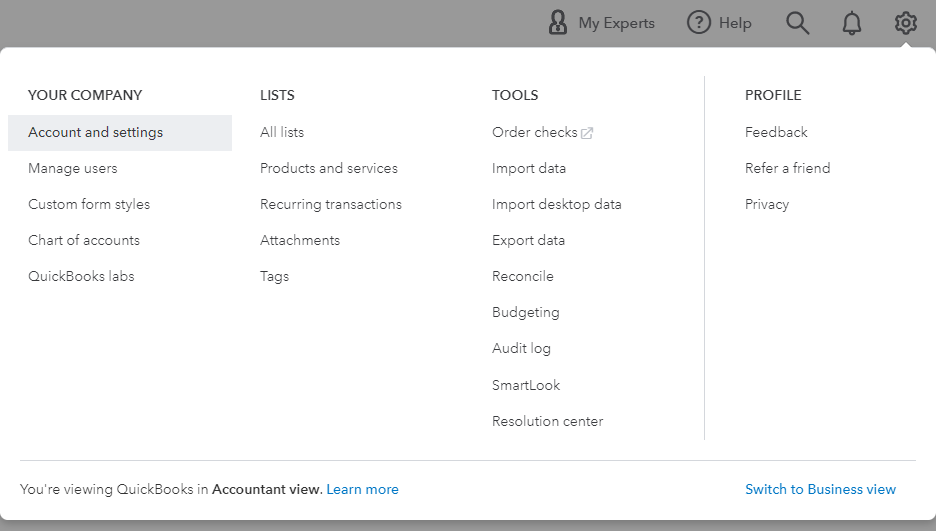Click the search magnifying glass icon
This screenshot has width=936, height=531.
797,23
